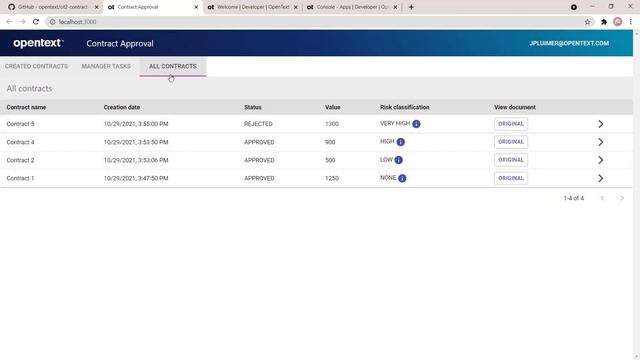640x360 pixels.
Task: Open browser extensions puzzle icon
Action: point(604,22)
